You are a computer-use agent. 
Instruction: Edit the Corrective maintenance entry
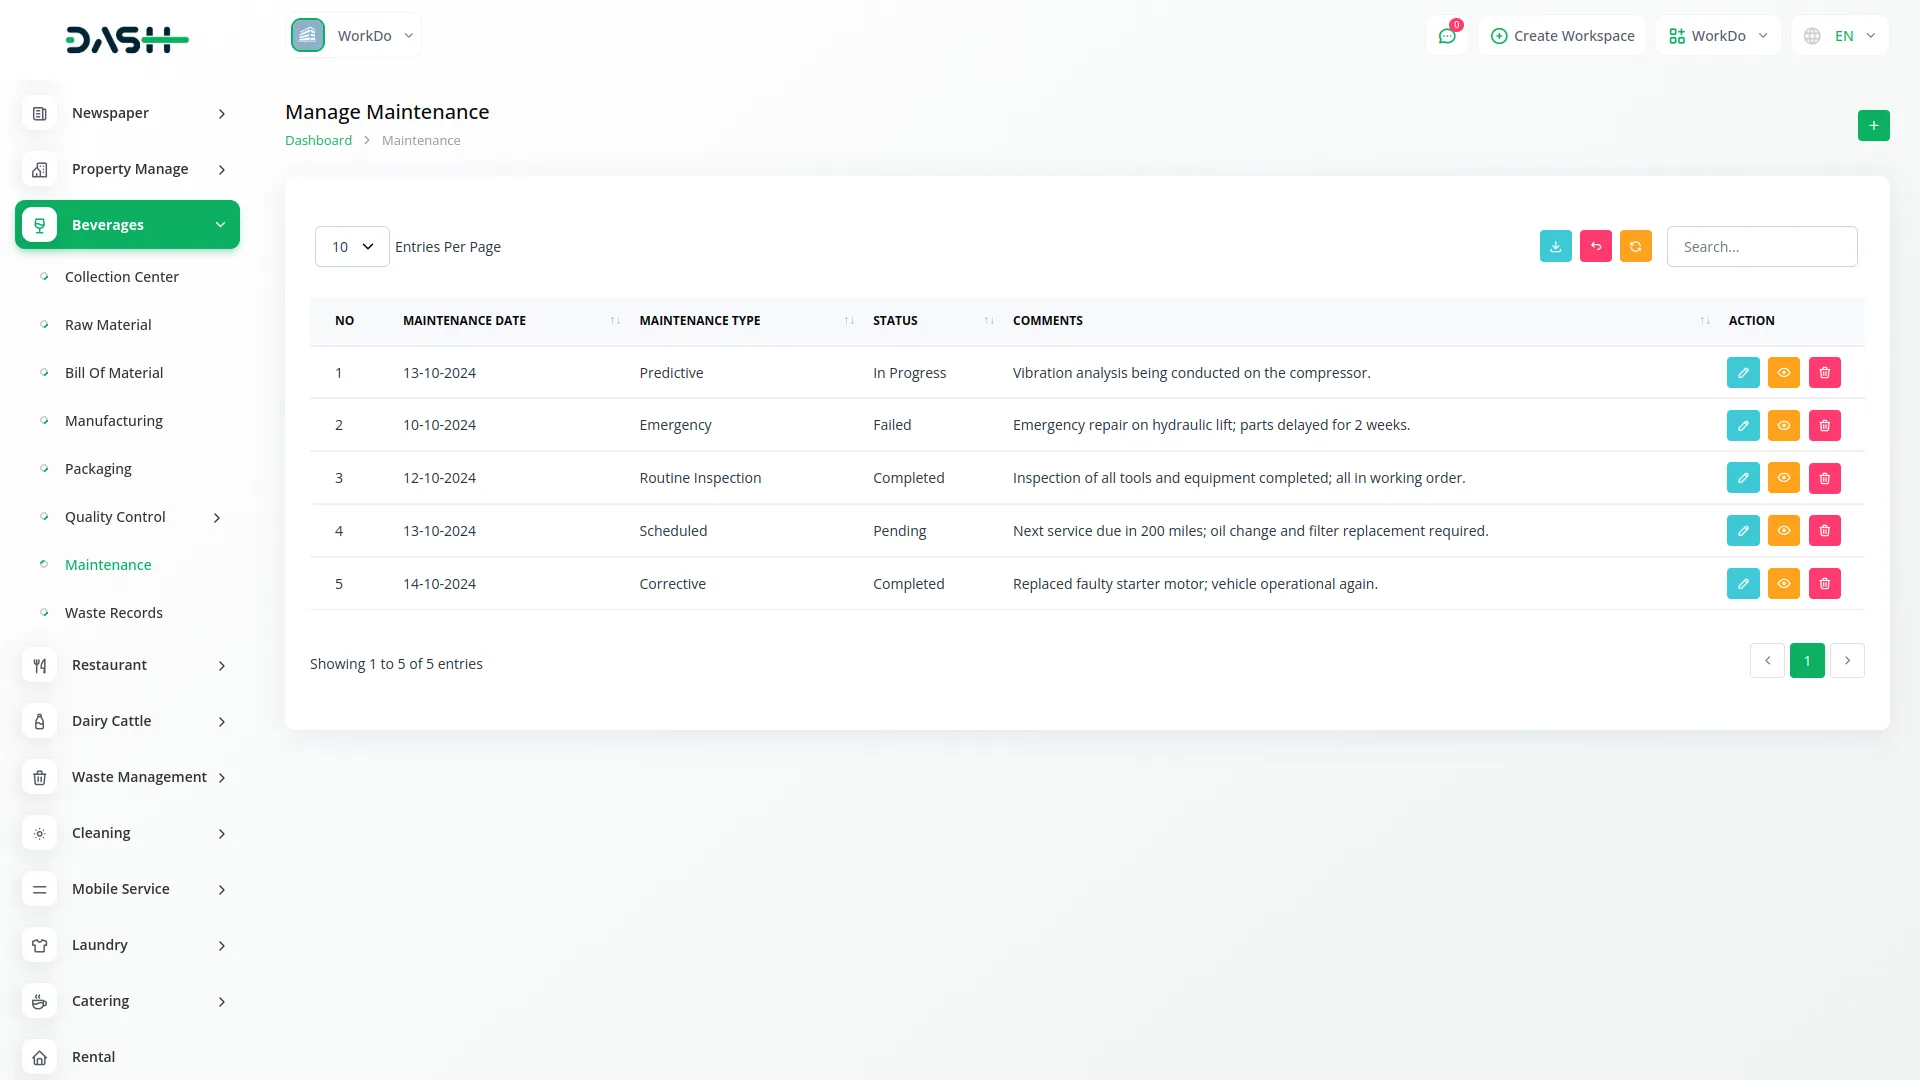point(1742,584)
